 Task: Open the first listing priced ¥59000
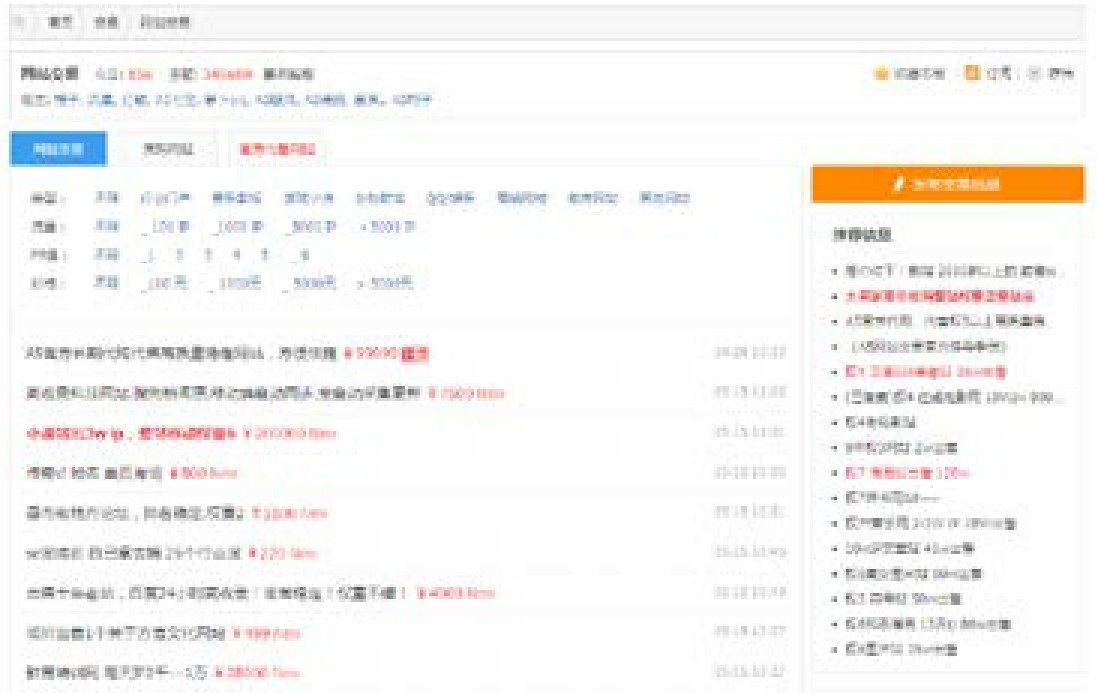(182, 353)
